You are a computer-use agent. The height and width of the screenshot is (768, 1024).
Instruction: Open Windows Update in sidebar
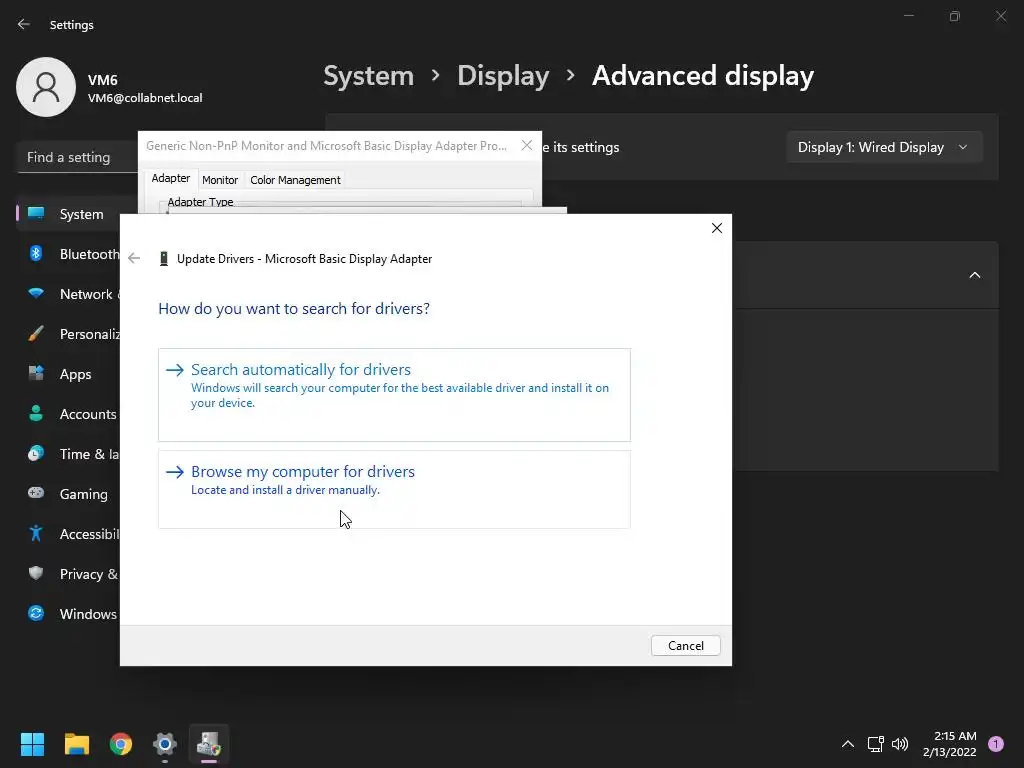69,614
